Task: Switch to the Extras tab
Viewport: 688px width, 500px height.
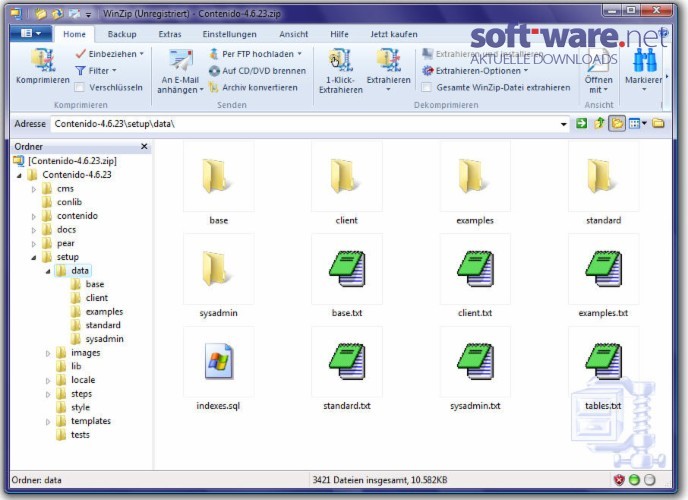Action: tap(170, 34)
